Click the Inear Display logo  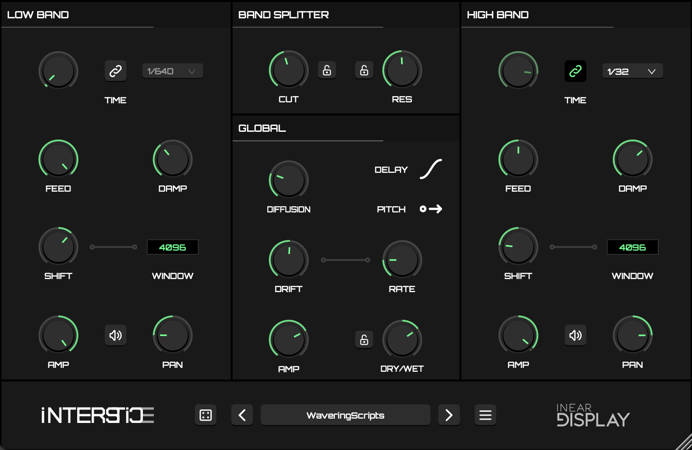click(593, 414)
